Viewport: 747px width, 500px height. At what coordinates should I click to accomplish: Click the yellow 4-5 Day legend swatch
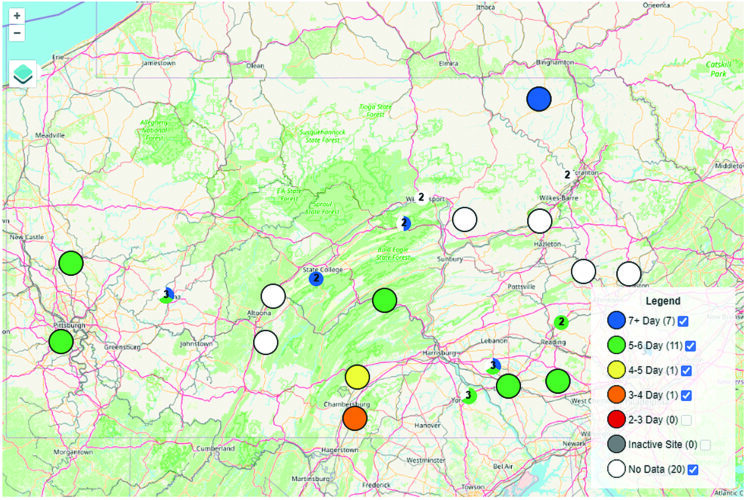[616, 370]
